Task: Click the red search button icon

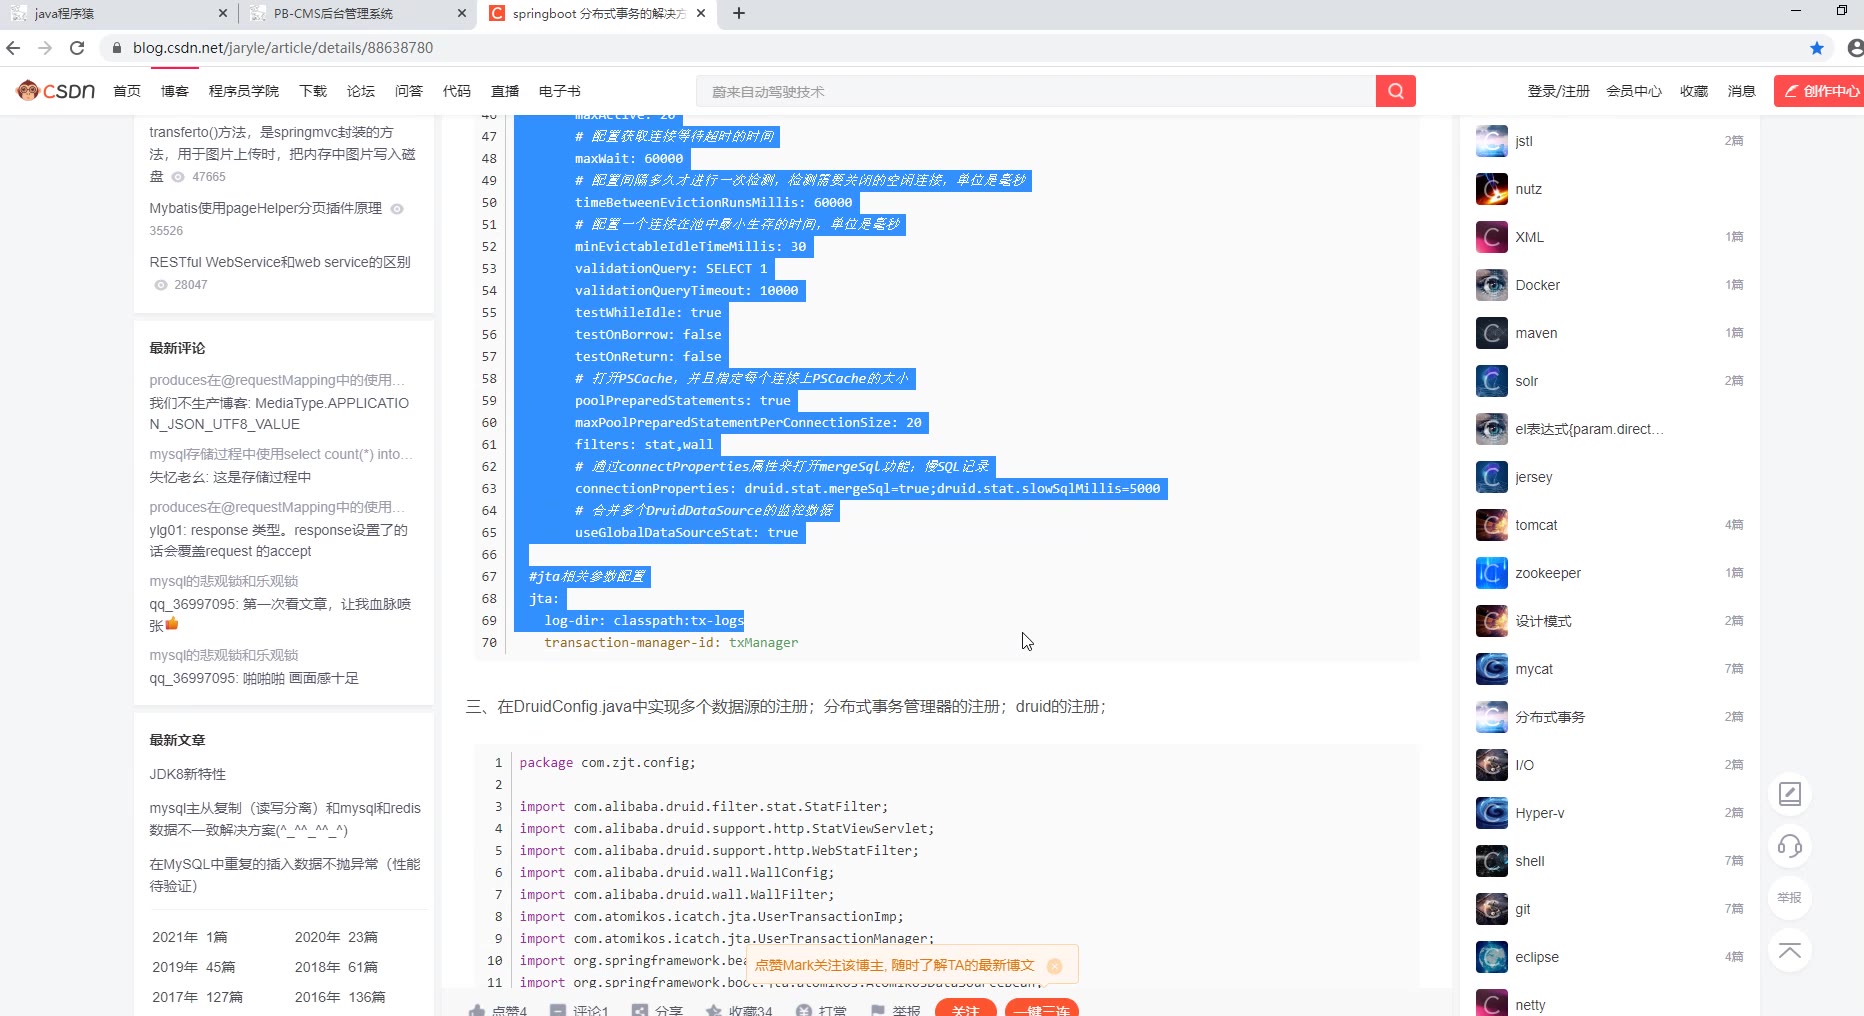Action: click(x=1395, y=91)
